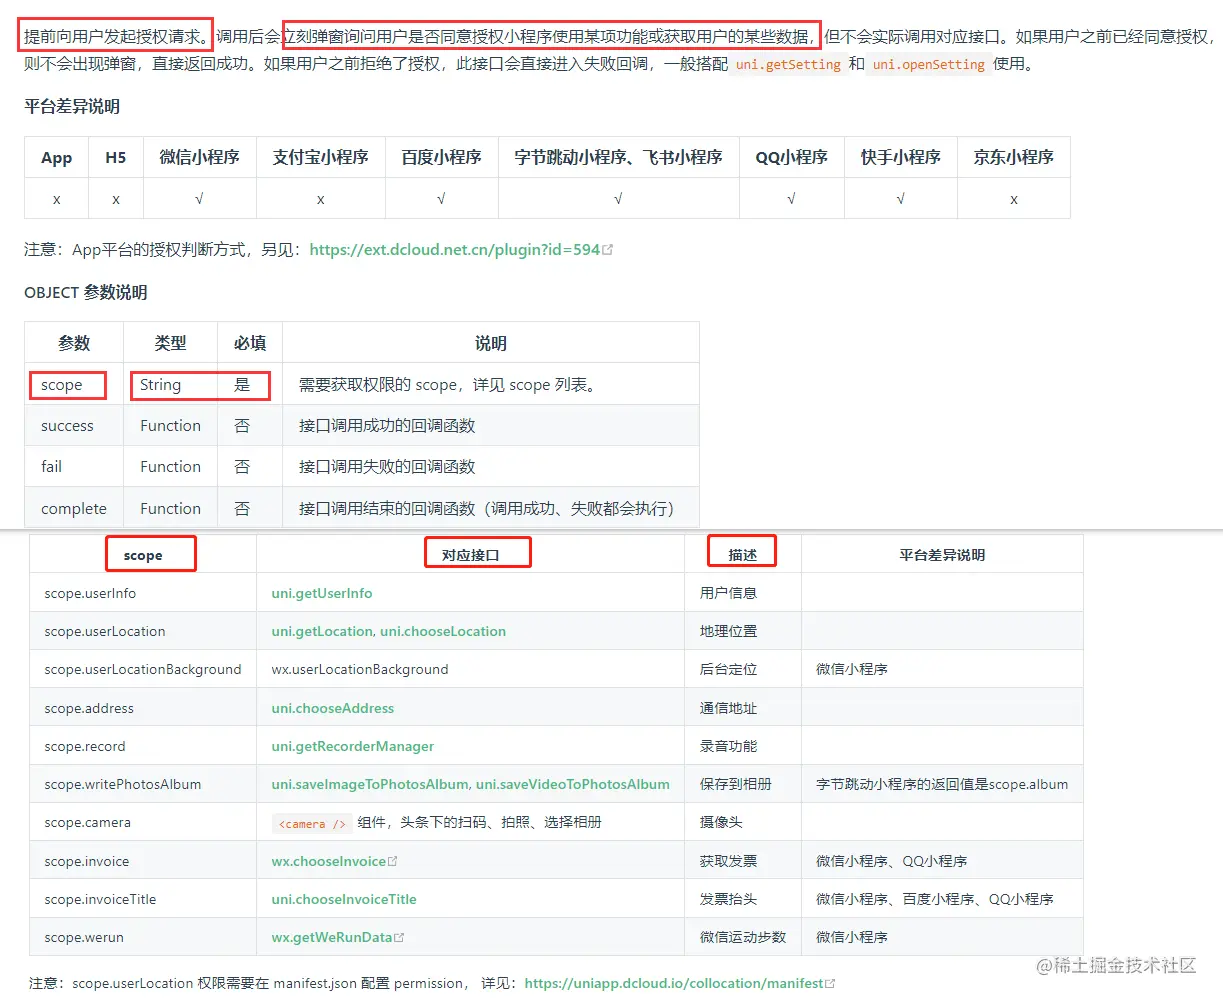Open uni.saveImageToPhotosAlbum link
The height and width of the screenshot is (1002, 1223).
click(x=370, y=784)
